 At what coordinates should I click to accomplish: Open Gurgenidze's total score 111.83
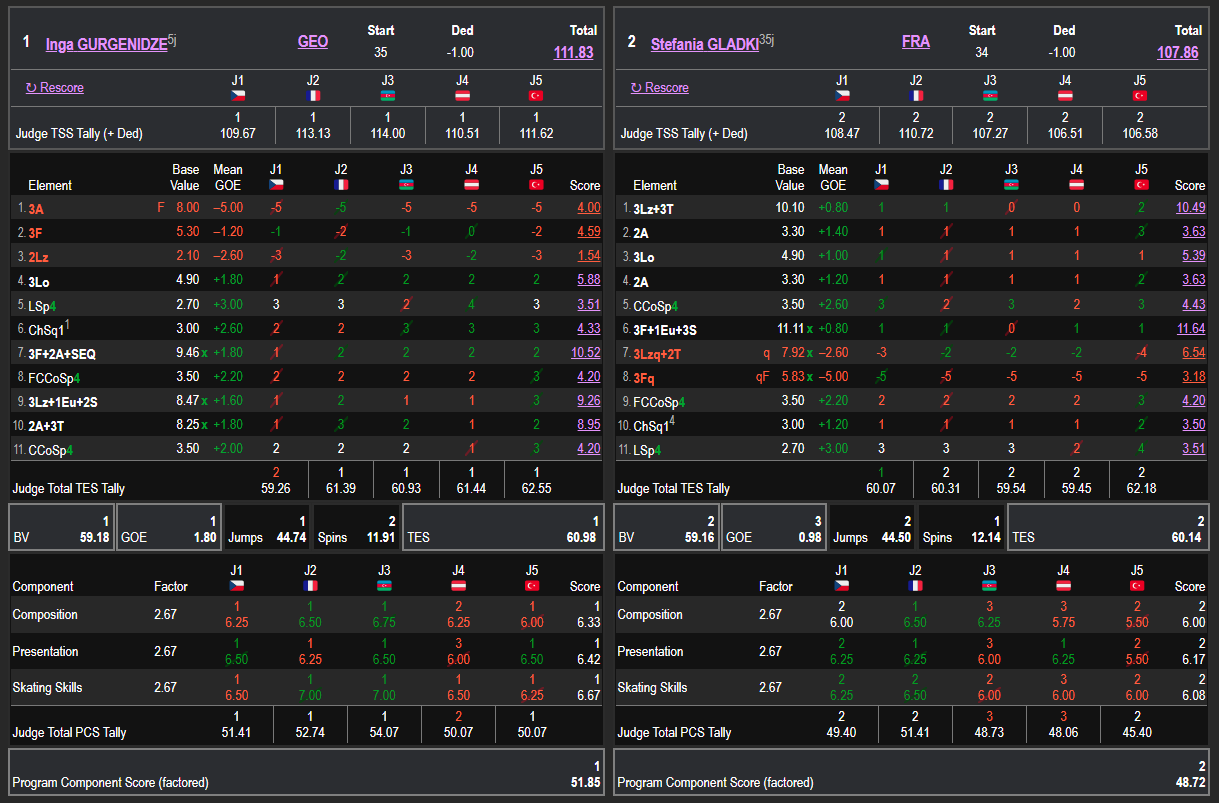click(573, 53)
